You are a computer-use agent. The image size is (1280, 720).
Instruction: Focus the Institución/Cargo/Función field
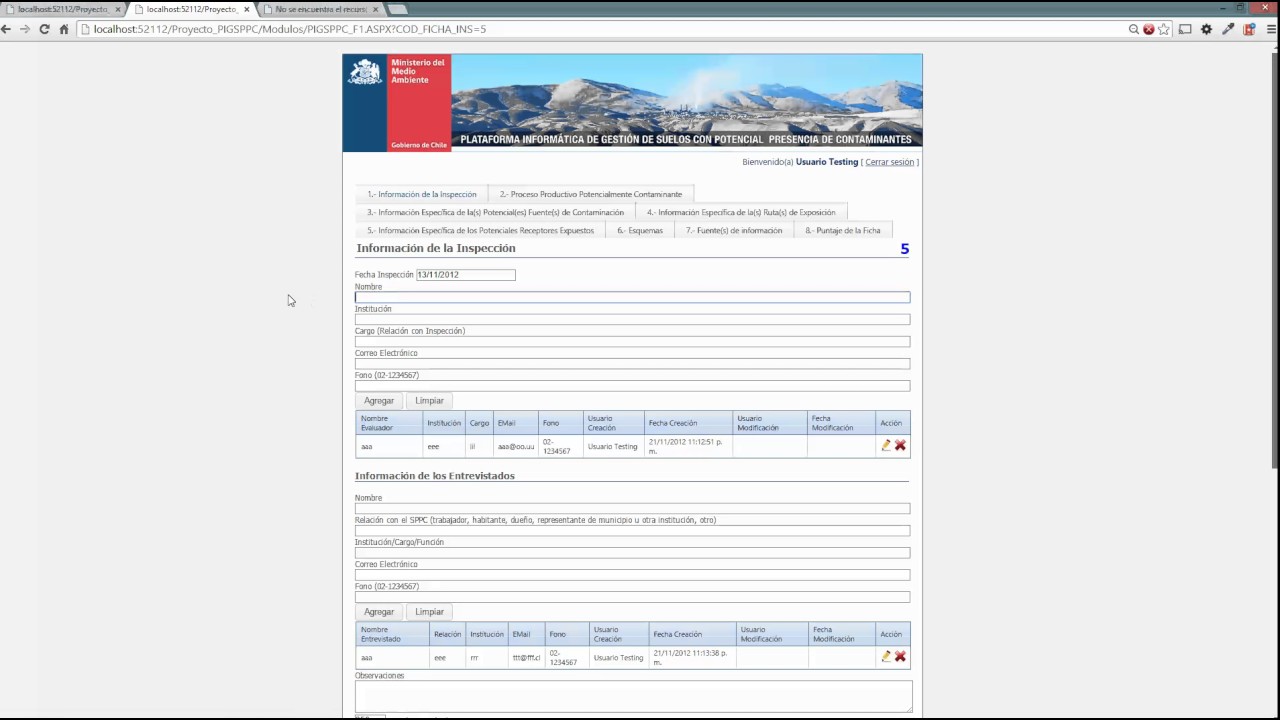pyautogui.click(x=632, y=552)
